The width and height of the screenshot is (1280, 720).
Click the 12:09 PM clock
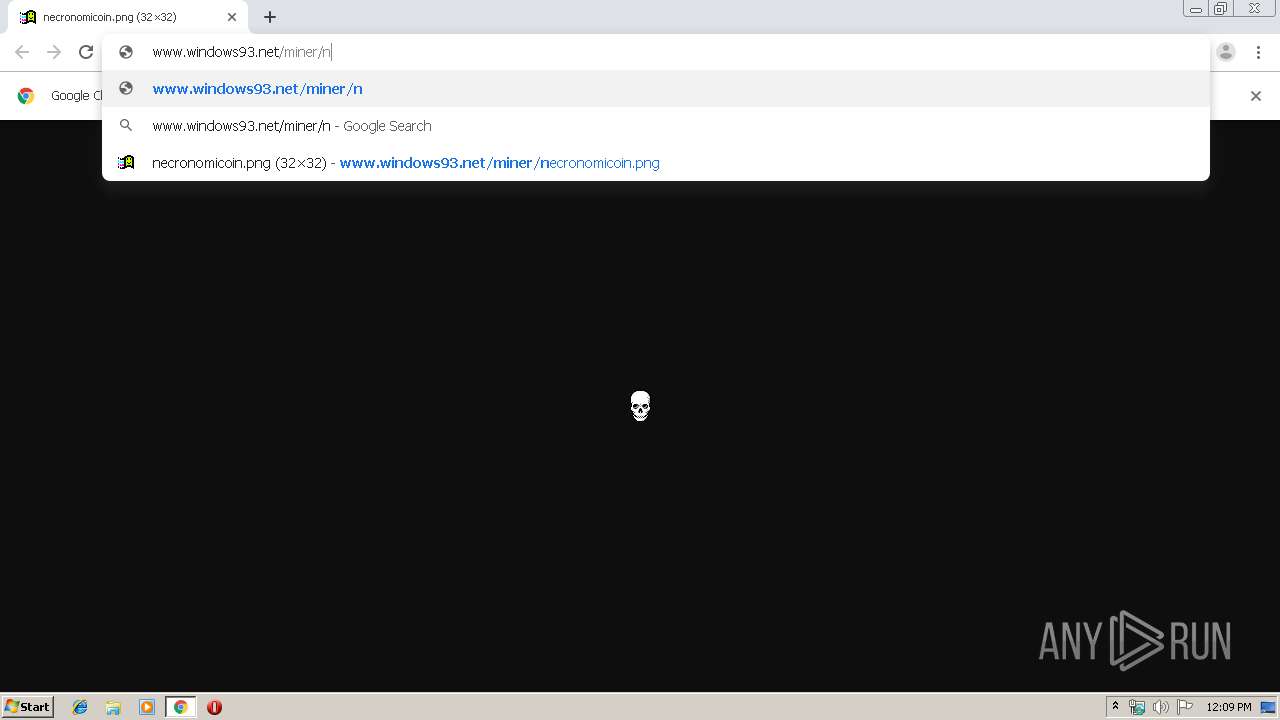pyautogui.click(x=1228, y=707)
